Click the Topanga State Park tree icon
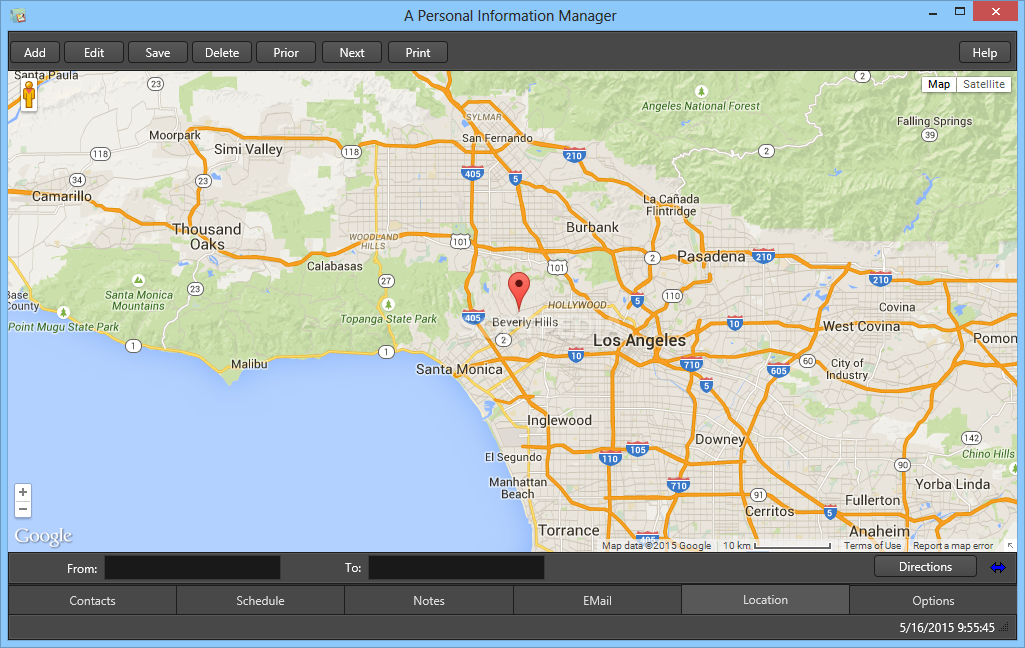1025x648 pixels. [x=388, y=305]
